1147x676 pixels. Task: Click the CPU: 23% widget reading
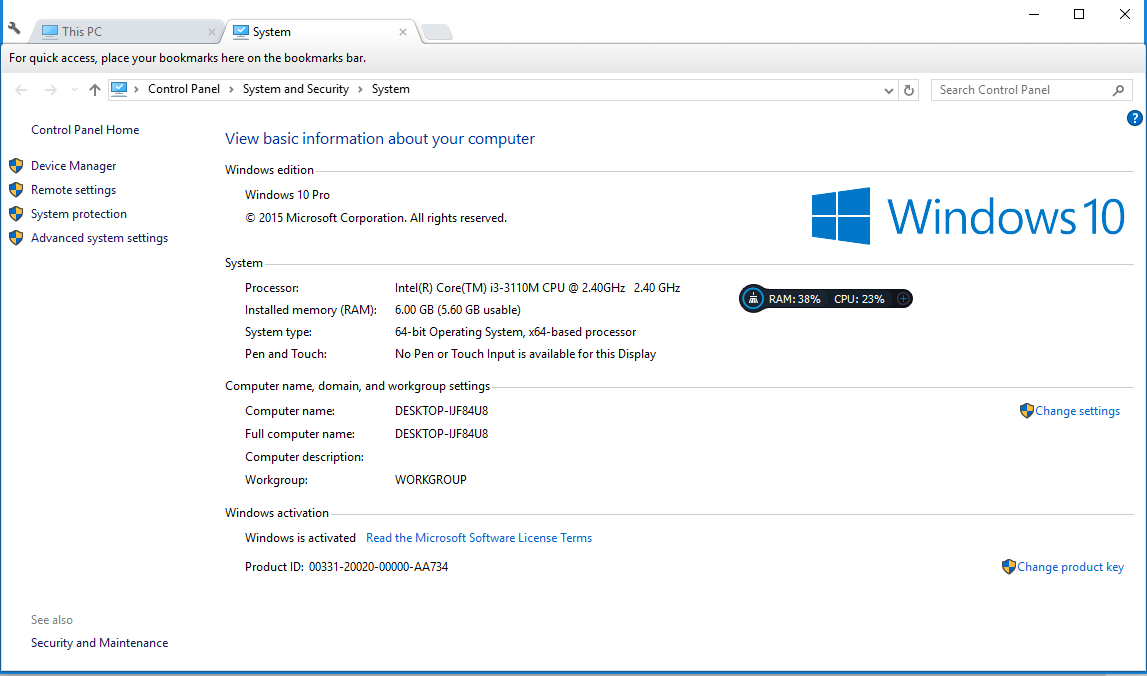(x=859, y=299)
